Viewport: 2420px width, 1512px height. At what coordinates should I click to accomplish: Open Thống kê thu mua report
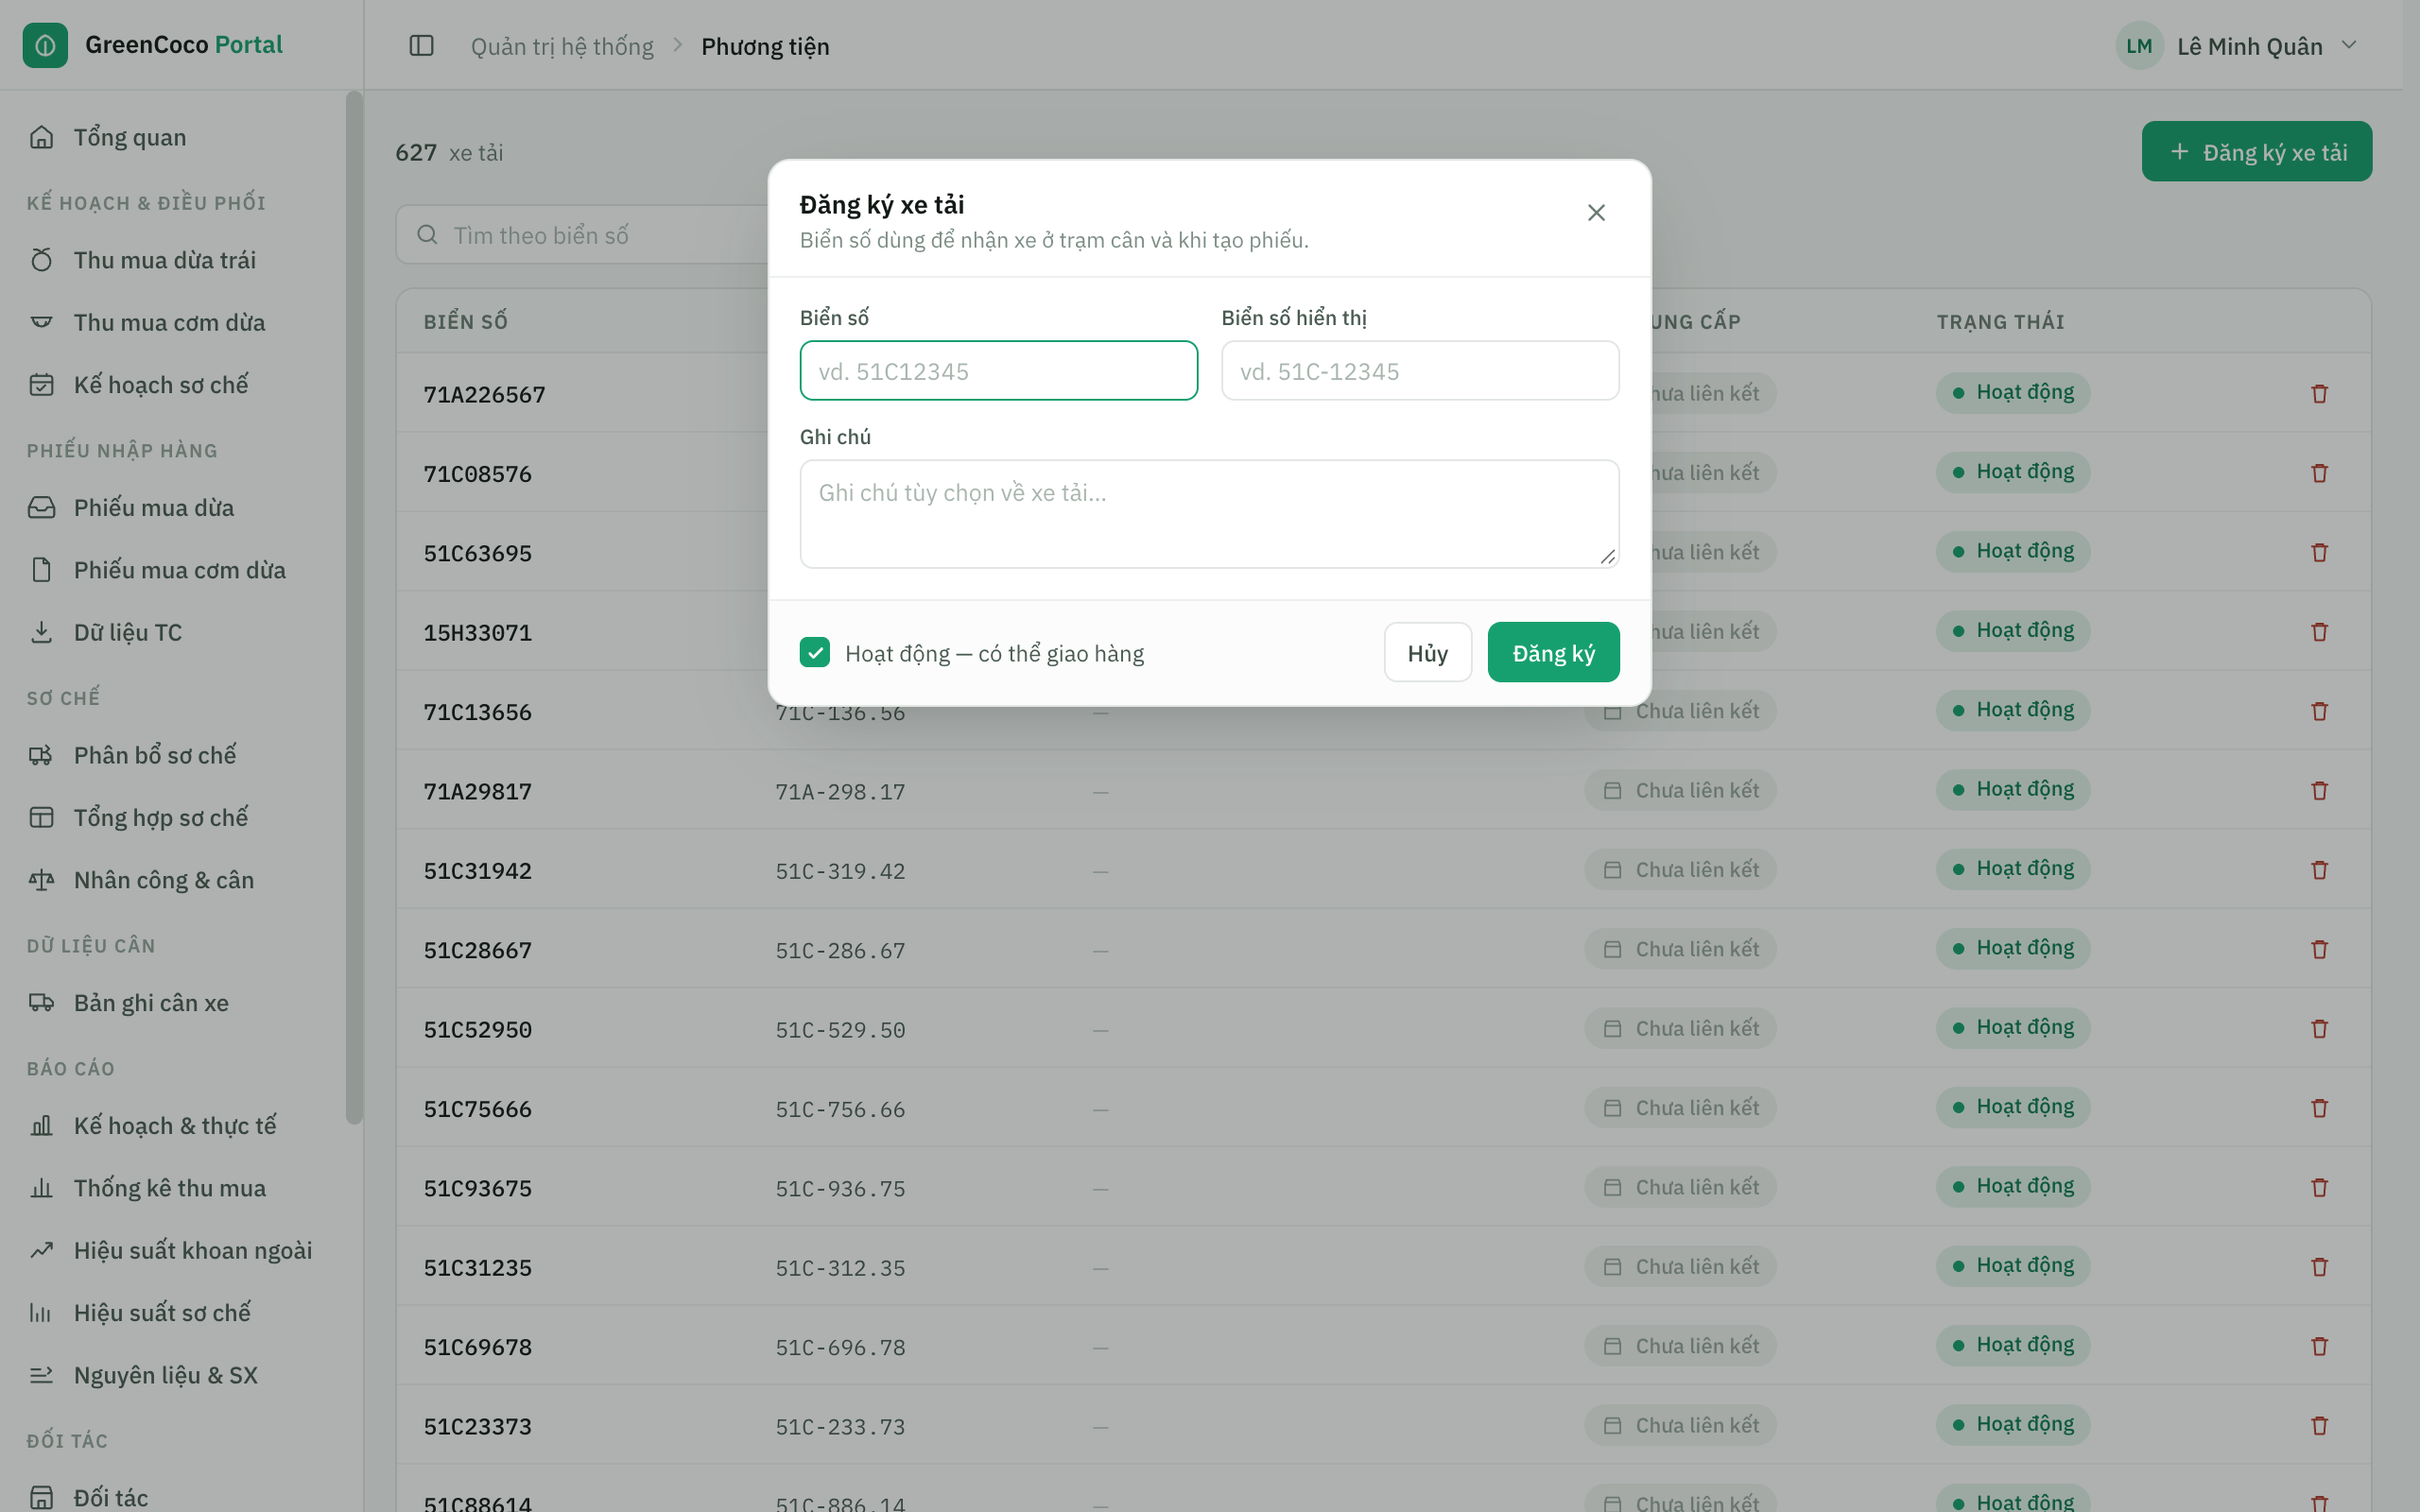(174, 1188)
